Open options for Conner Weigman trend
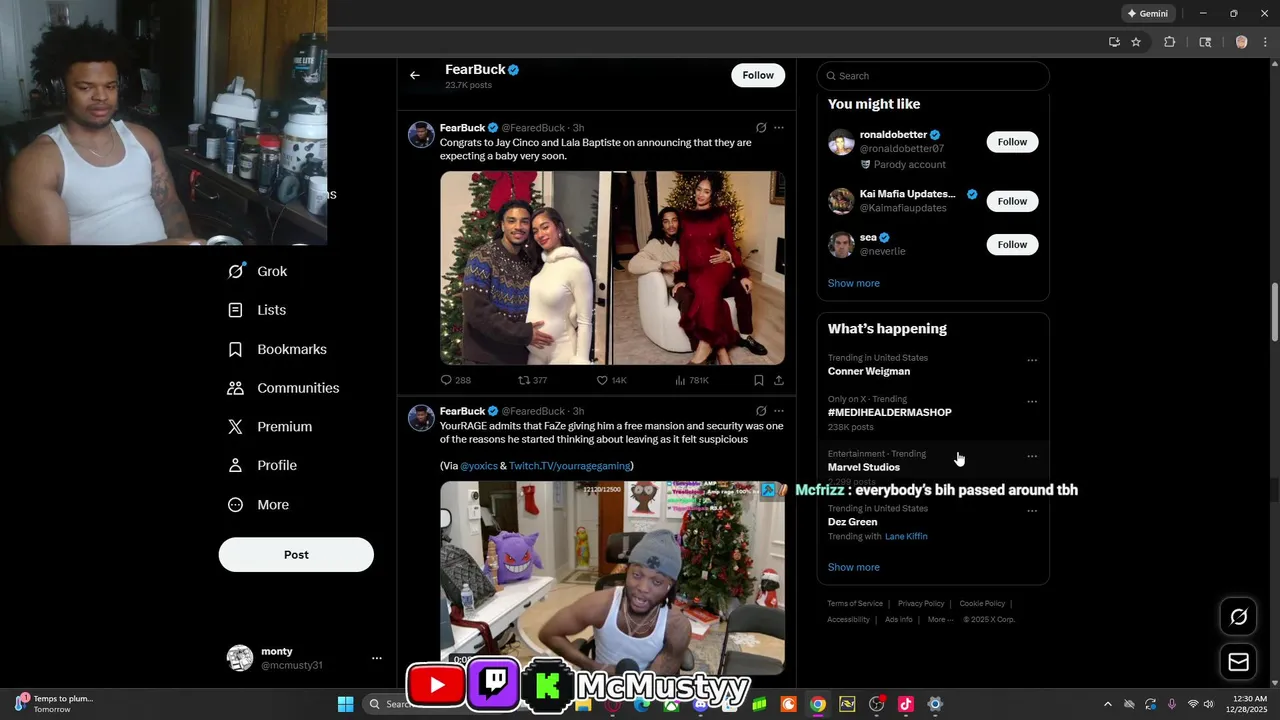Image resolution: width=1280 pixels, height=720 pixels. point(1032,360)
